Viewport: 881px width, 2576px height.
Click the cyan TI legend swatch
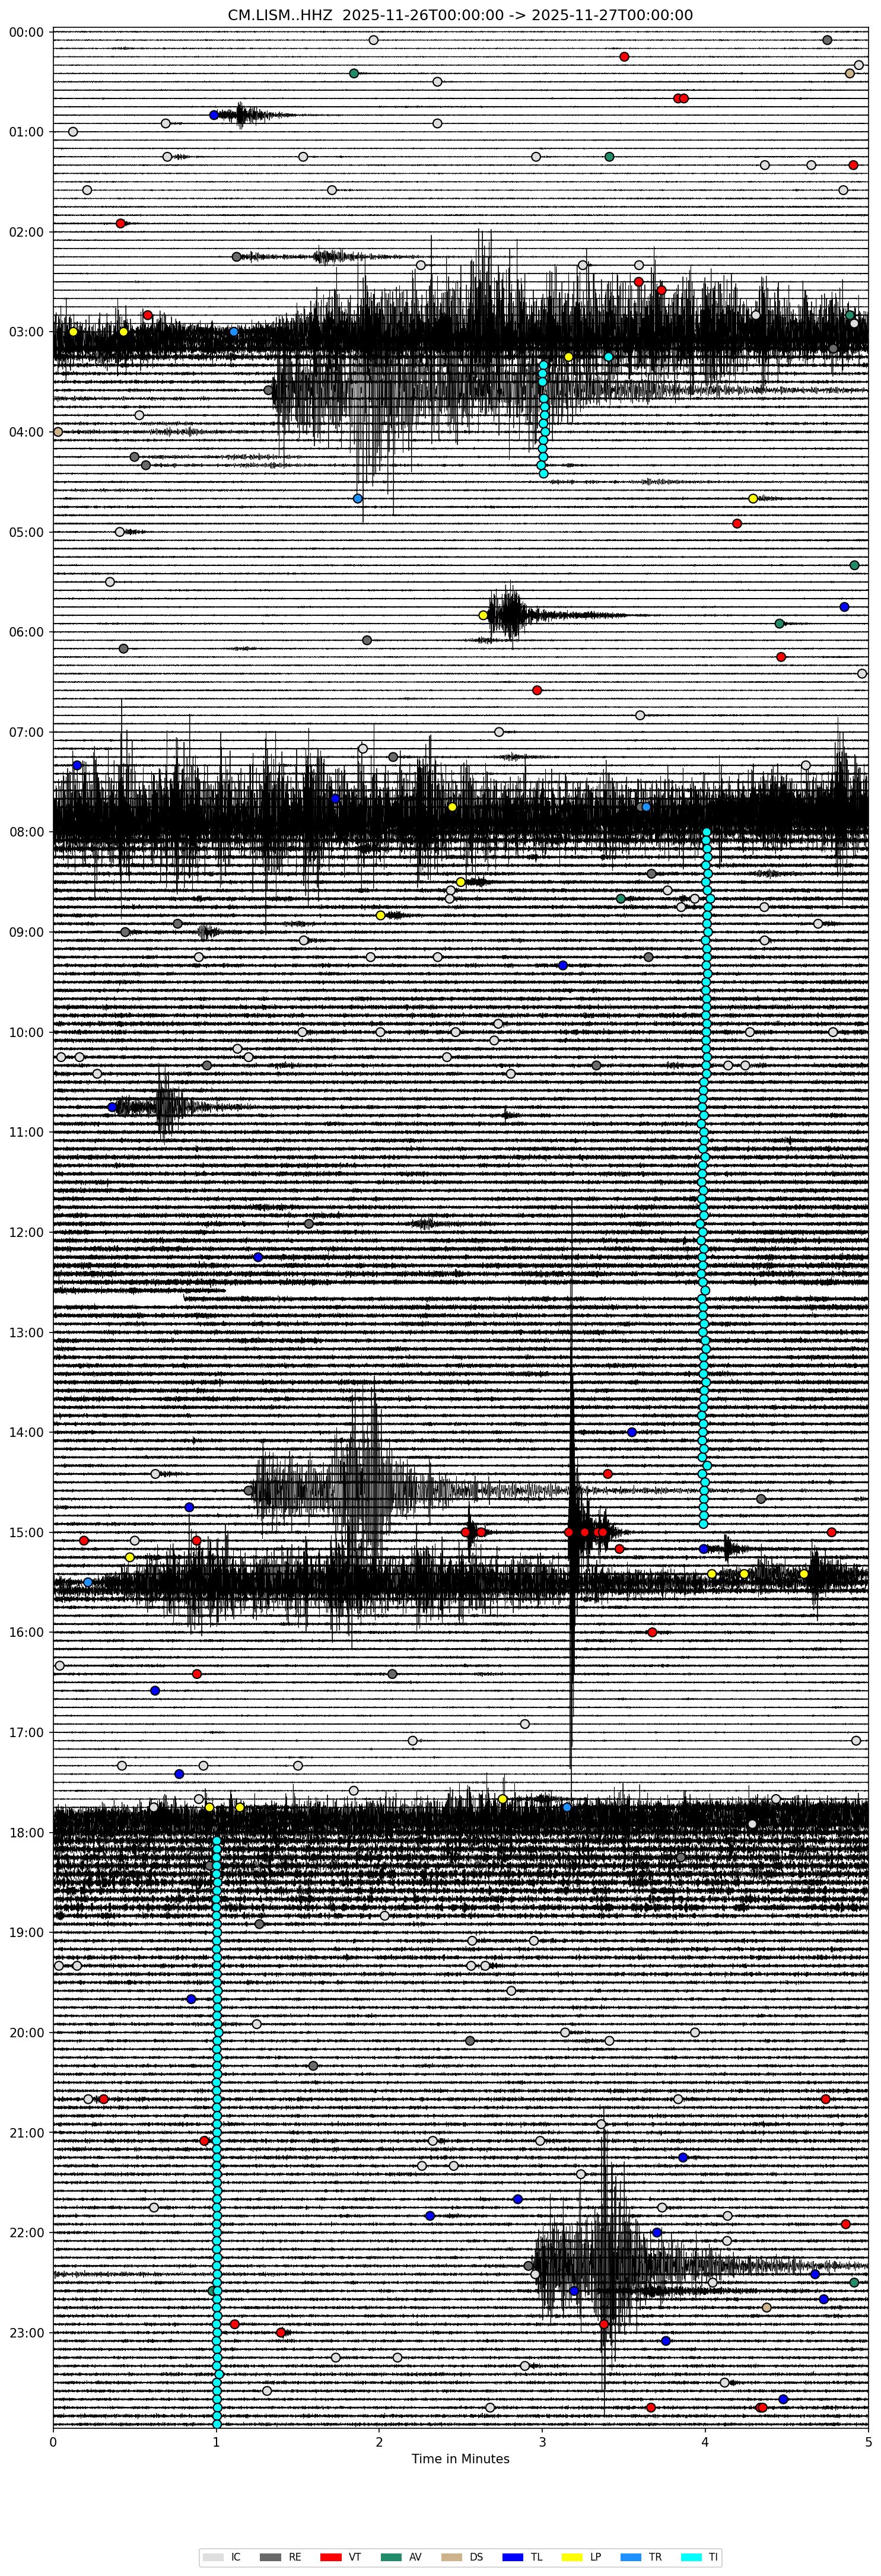point(692,2549)
